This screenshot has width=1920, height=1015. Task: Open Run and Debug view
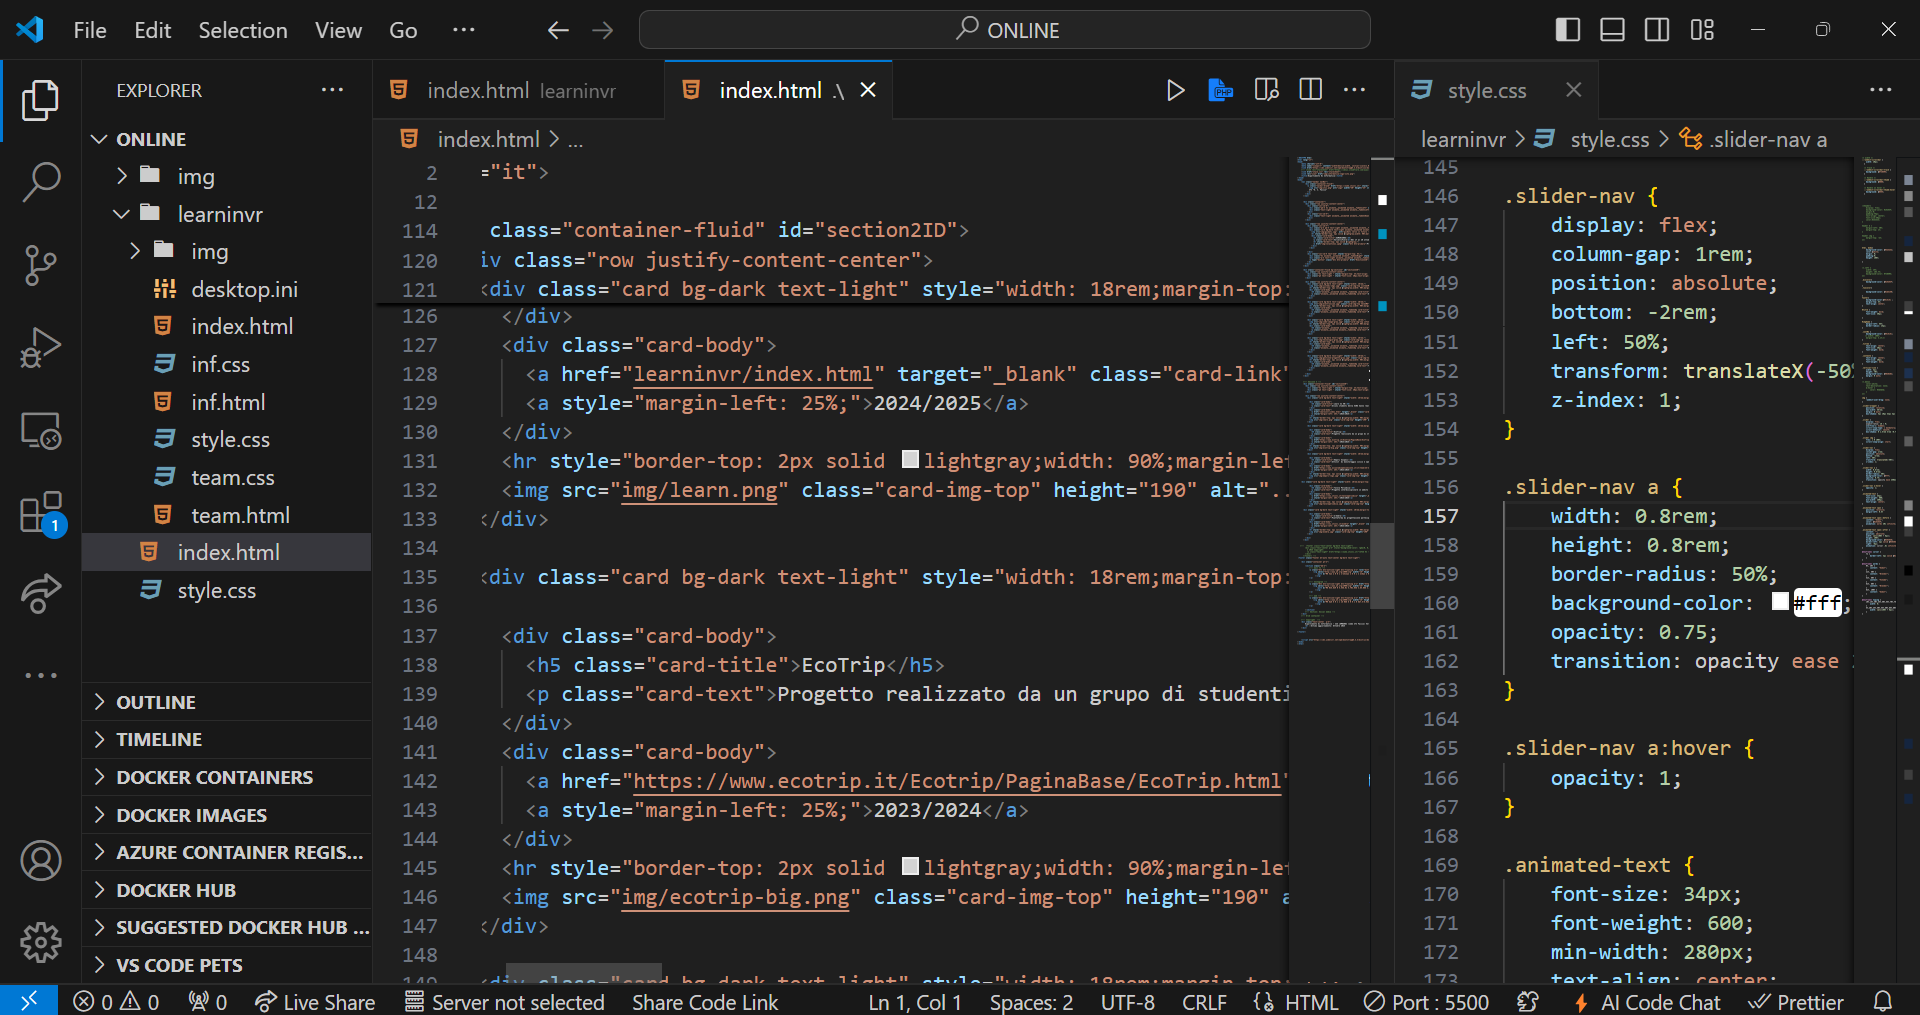pyautogui.click(x=40, y=348)
